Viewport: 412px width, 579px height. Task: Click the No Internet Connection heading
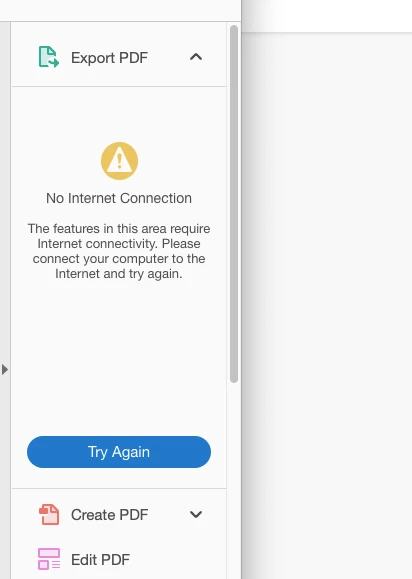coord(119,198)
